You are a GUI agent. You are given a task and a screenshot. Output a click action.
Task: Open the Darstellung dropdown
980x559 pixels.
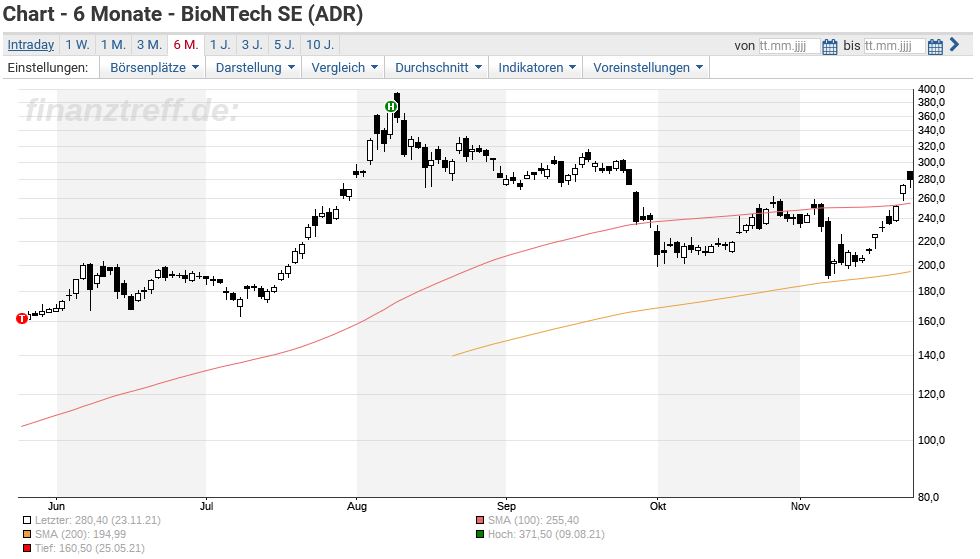click(254, 68)
